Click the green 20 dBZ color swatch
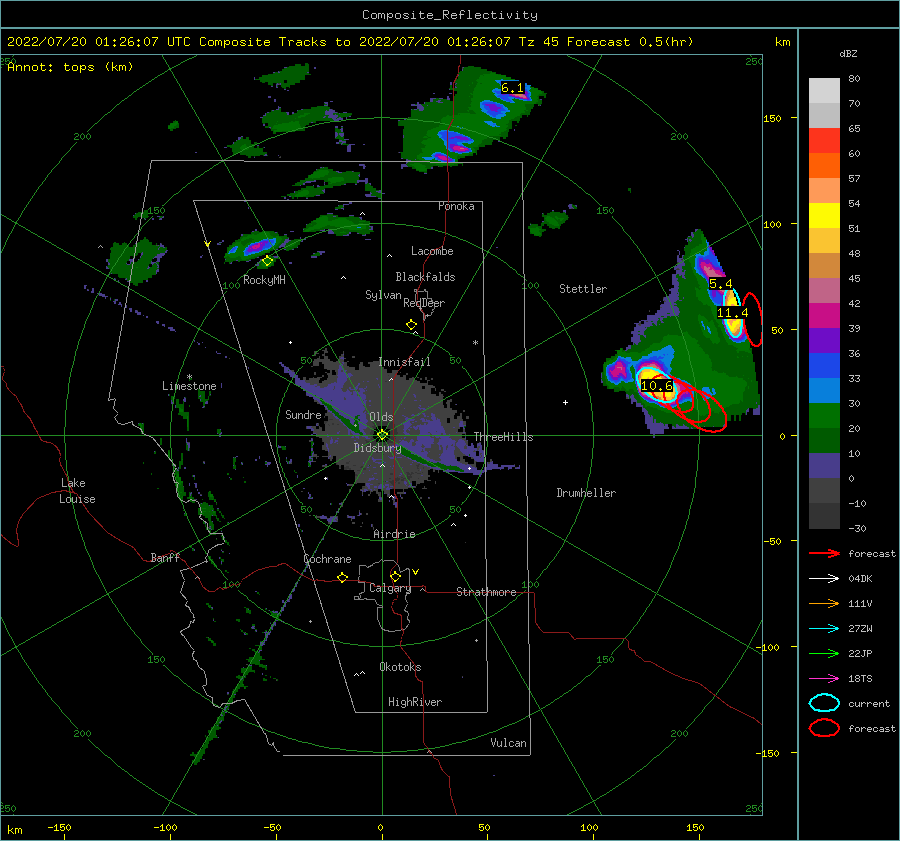The width and height of the screenshot is (900, 841). (824, 416)
